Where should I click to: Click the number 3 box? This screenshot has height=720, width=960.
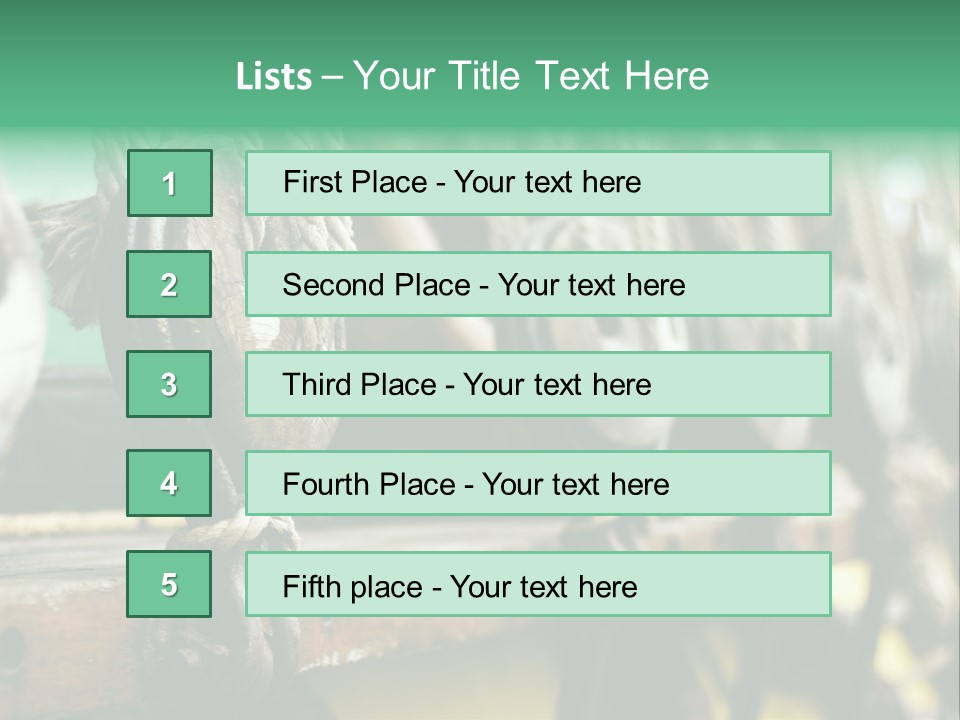[x=169, y=384]
